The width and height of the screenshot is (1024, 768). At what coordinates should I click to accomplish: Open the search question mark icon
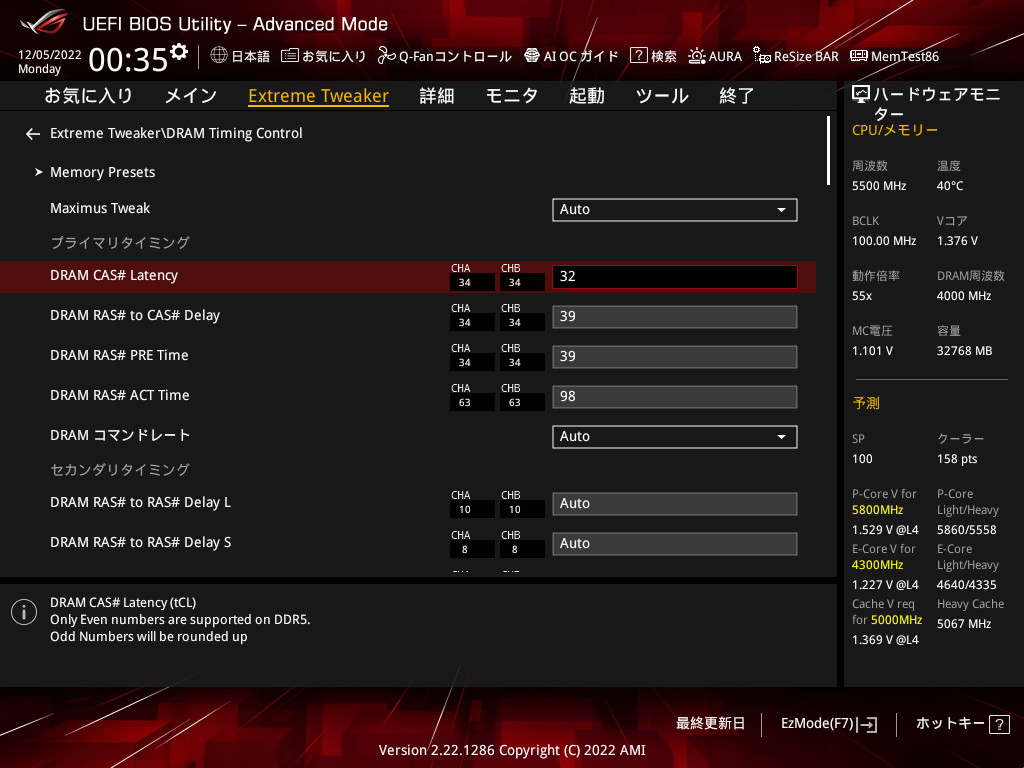coord(638,56)
